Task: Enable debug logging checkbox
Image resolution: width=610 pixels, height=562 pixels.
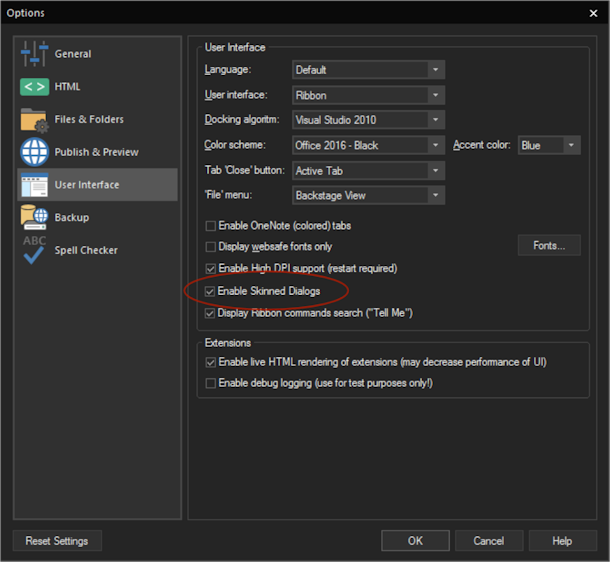Action: coord(210,383)
